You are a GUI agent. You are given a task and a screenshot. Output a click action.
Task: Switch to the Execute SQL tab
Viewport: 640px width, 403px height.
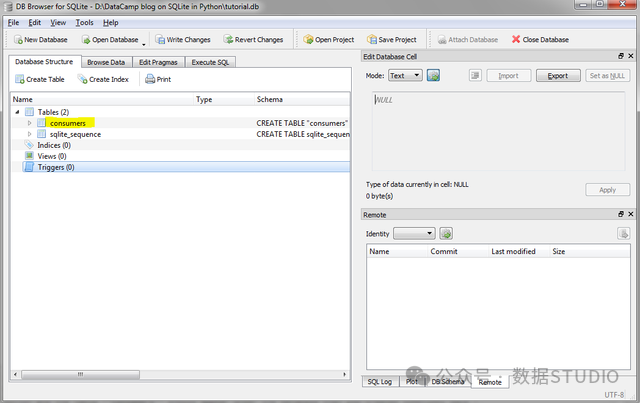coord(210,62)
